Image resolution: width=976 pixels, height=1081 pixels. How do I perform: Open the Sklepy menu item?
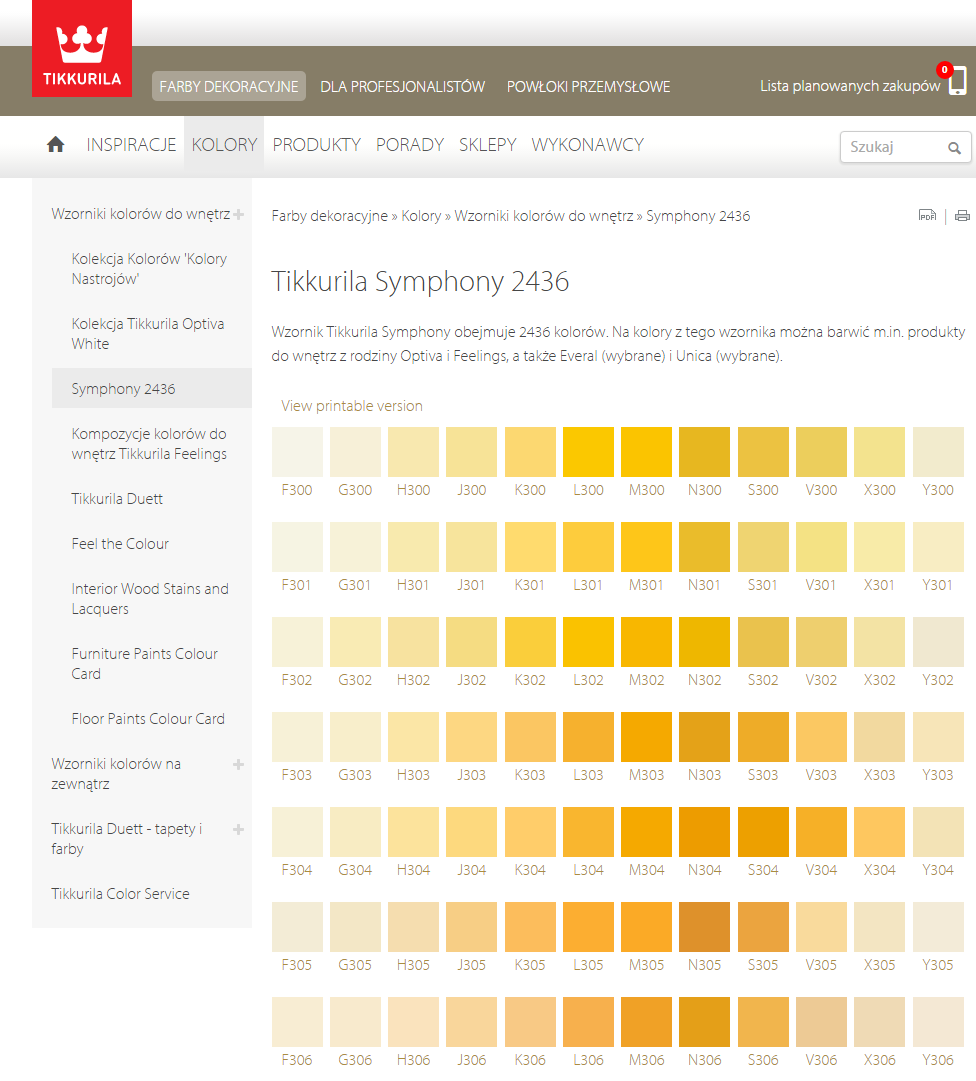tap(487, 145)
